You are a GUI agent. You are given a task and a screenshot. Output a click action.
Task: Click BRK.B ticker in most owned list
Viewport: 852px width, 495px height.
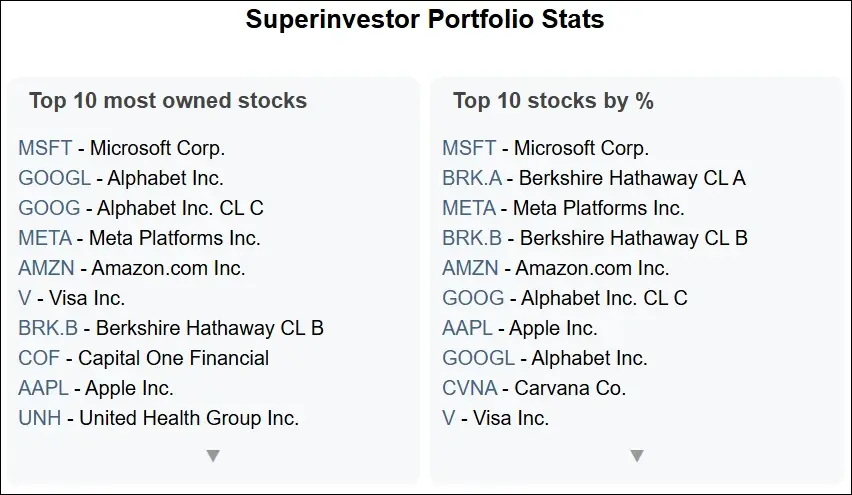pyautogui.click(x=48, y=328)
